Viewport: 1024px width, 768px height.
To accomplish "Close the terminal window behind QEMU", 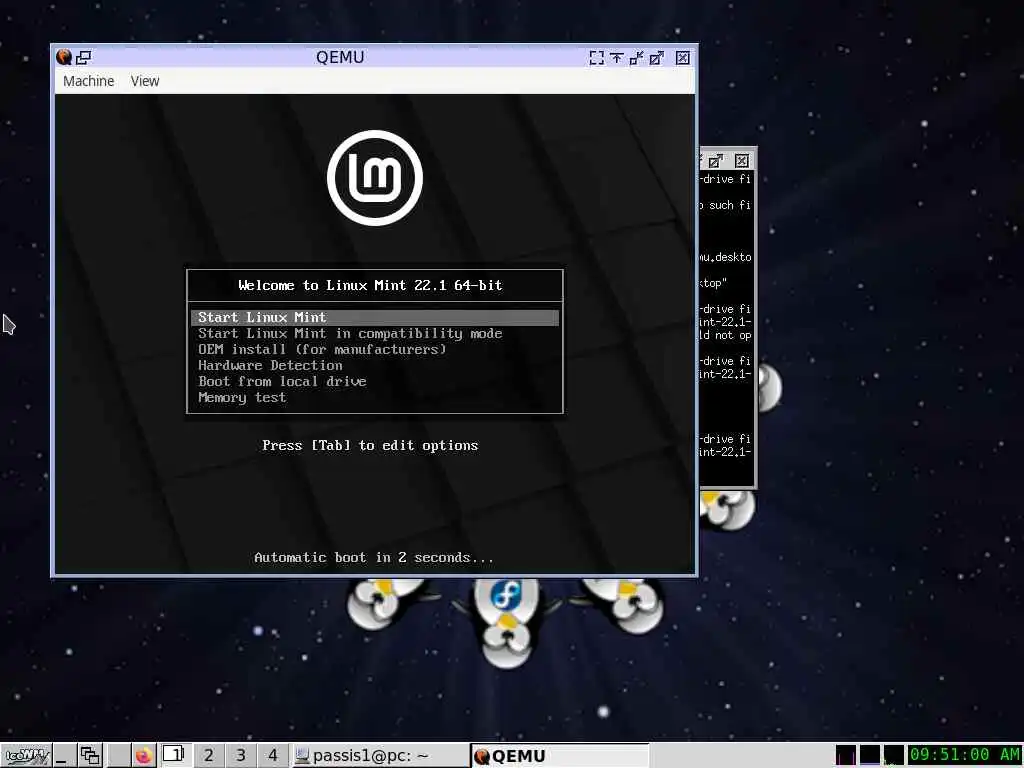I will coord(742,161).
